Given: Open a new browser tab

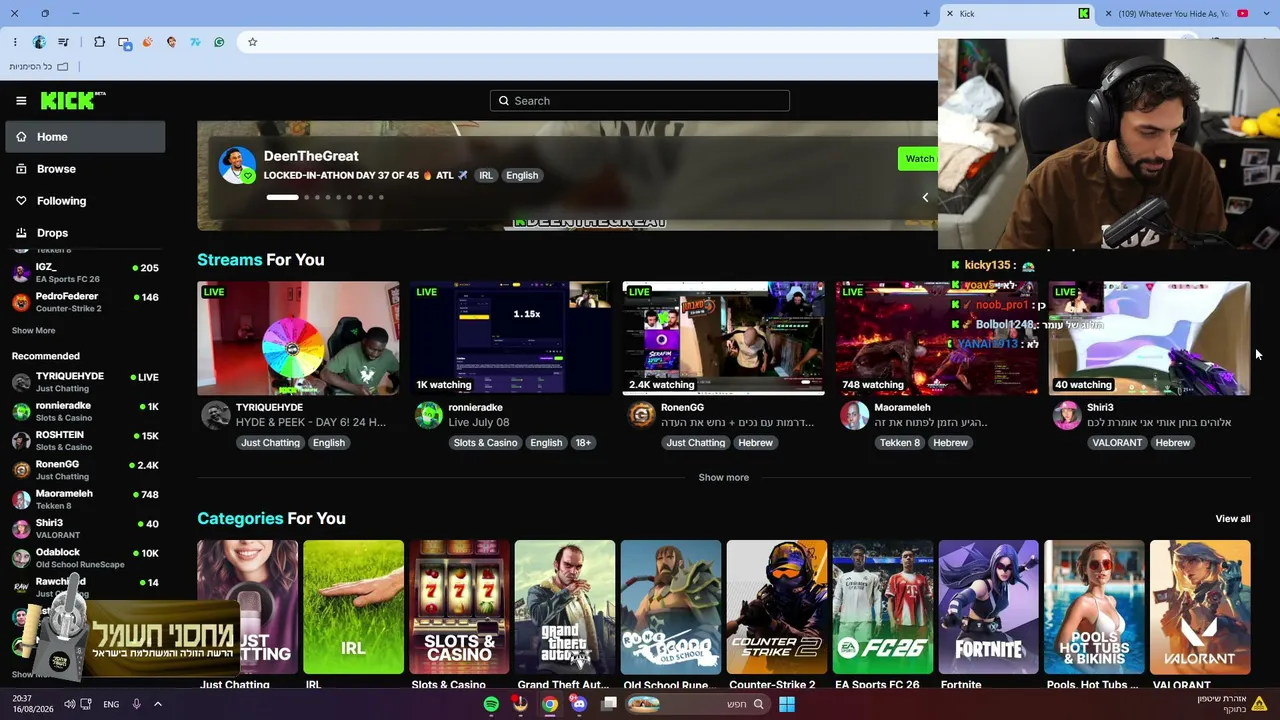Looking at the screenshot, I should click(926, 14).
